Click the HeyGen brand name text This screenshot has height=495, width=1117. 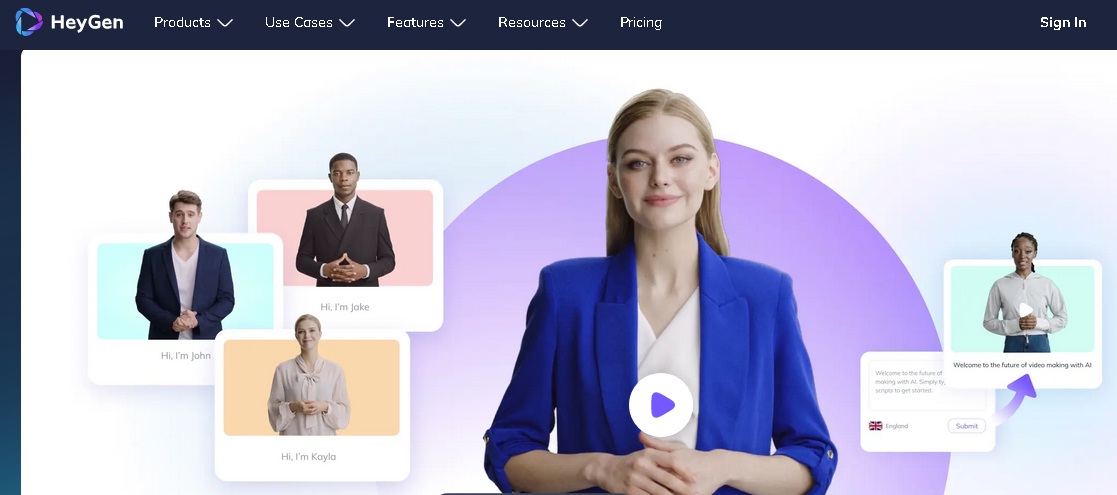coord(87,23)
